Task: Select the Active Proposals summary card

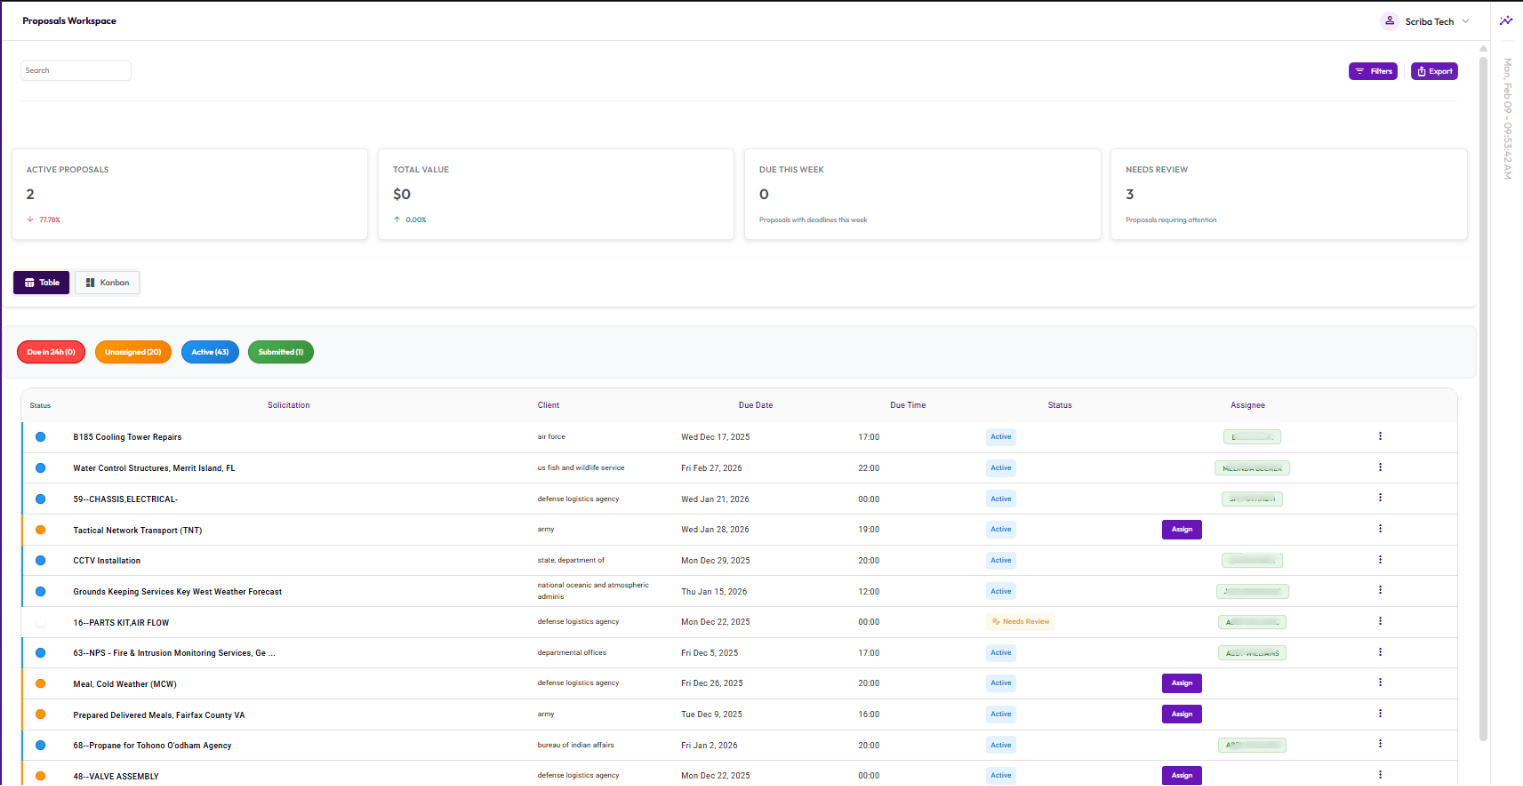Action: pos(190,195)
